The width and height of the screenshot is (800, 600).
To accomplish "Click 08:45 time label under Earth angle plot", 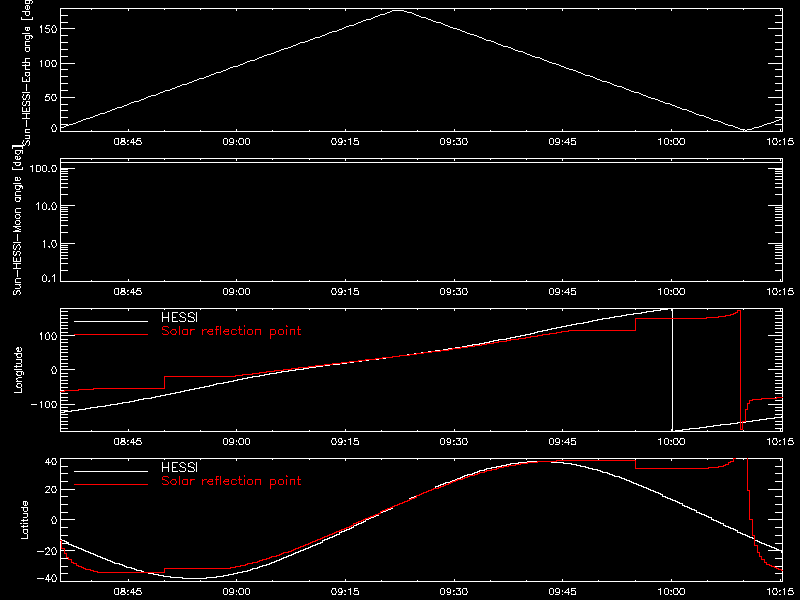I will click(128, 142).
